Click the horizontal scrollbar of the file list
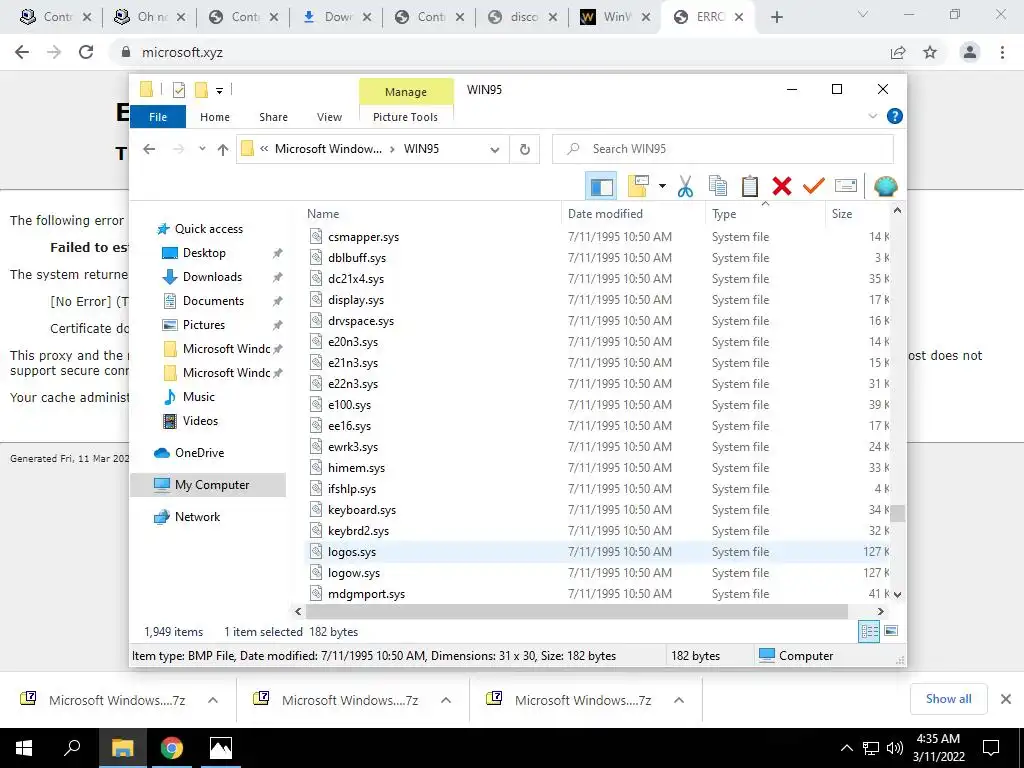This screenshot has height=768, width=1024. [x=576, y=611]
